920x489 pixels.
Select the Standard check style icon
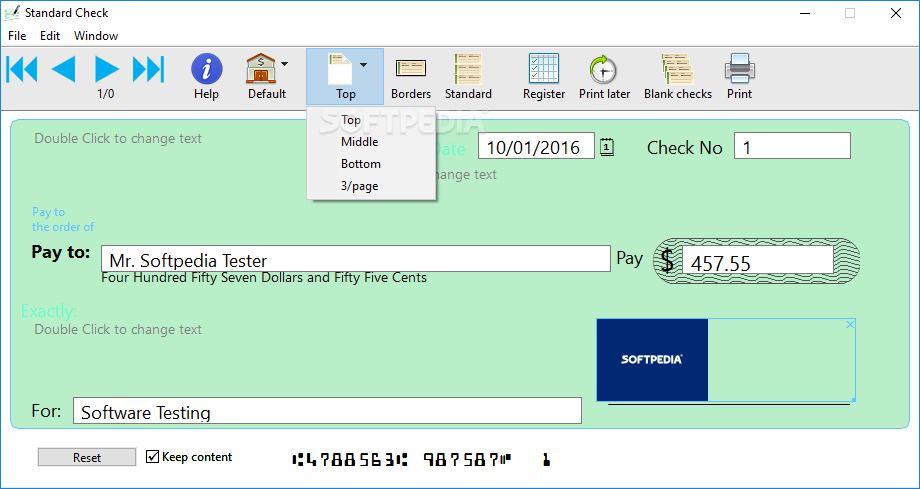tap(468, 69)
